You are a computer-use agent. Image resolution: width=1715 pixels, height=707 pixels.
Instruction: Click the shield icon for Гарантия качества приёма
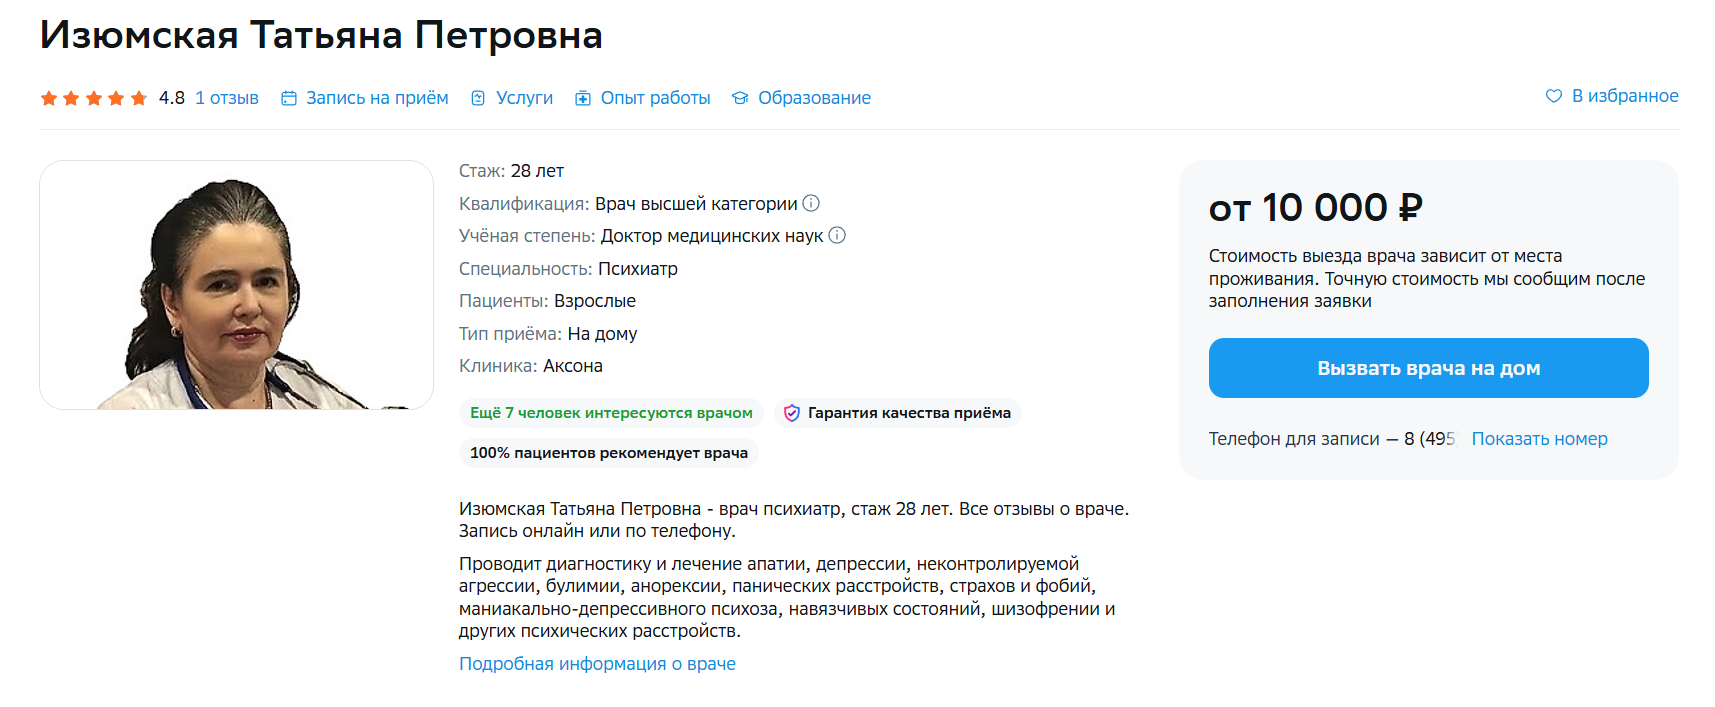click(x=791, y=413)
